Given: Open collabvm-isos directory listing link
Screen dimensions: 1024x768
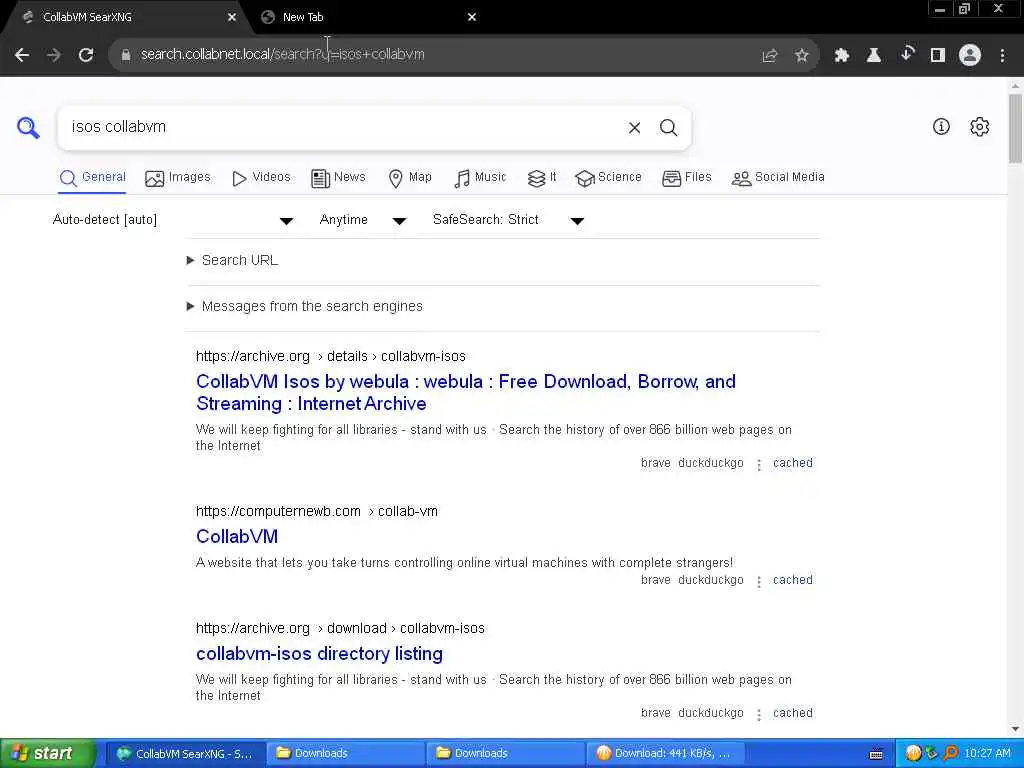Looking at the screenshot, I should click(x=319, y=654).
